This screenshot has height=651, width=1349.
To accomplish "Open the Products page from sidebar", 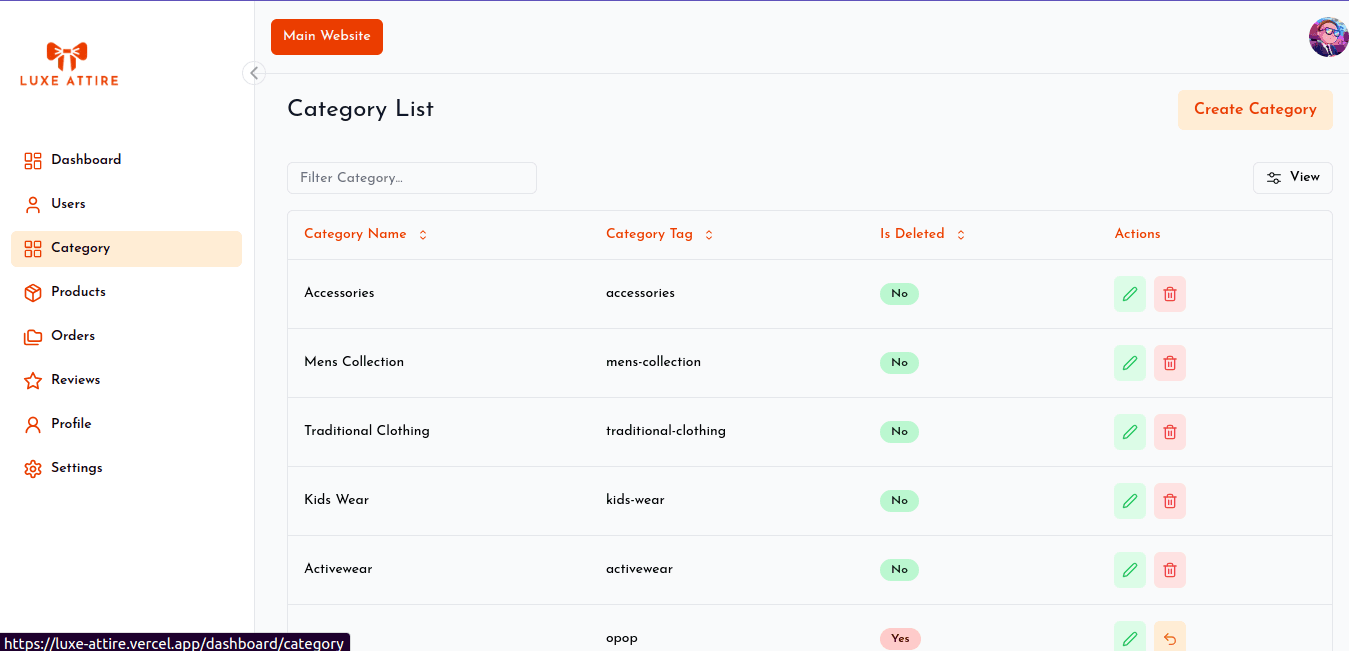I will point(78,292).
